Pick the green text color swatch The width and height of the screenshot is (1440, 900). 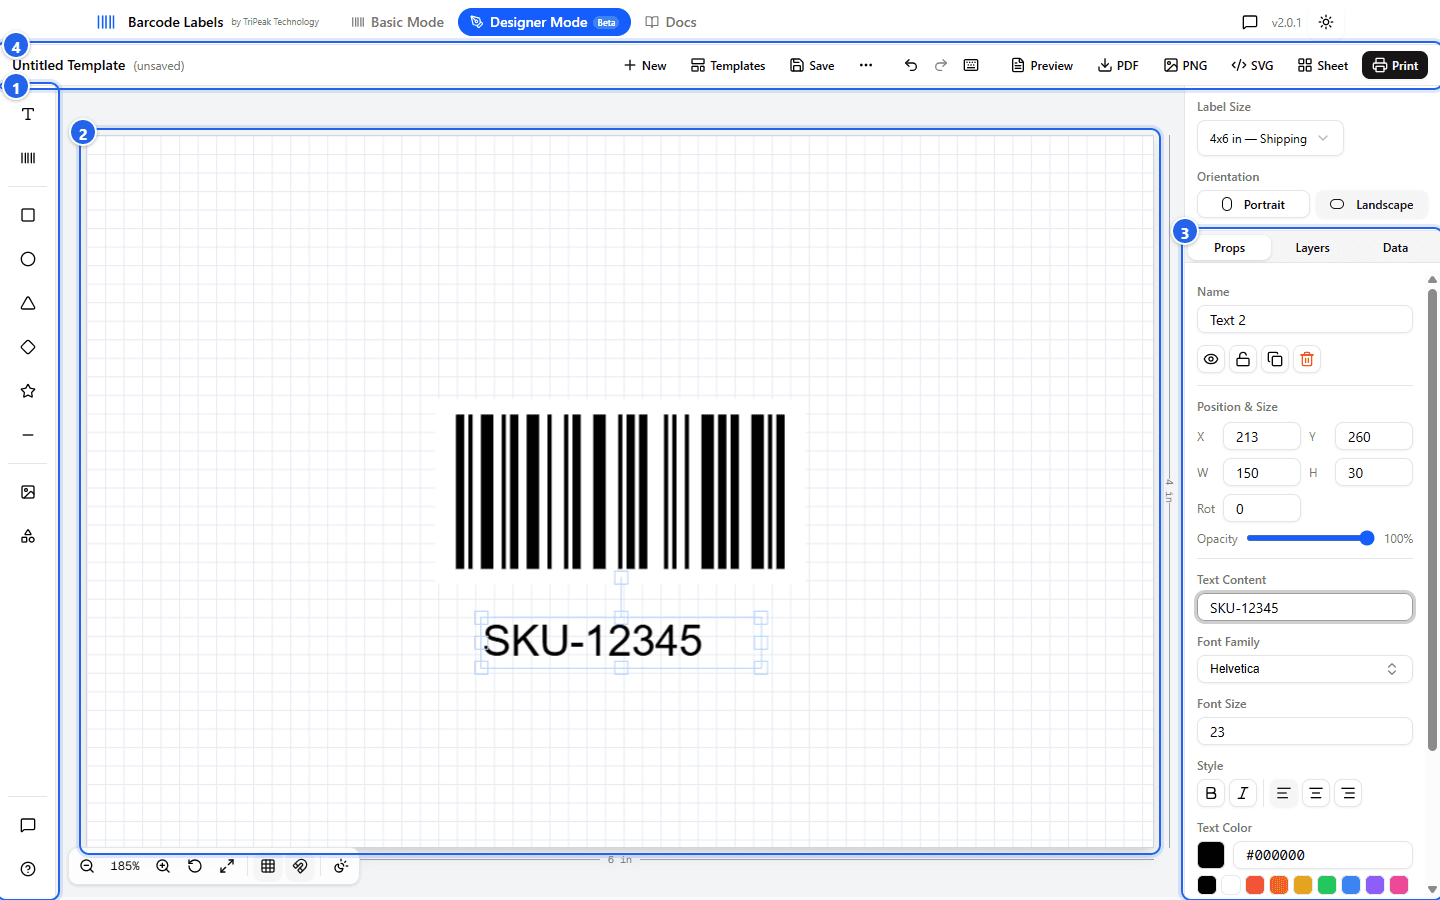tap(1327, 885)
